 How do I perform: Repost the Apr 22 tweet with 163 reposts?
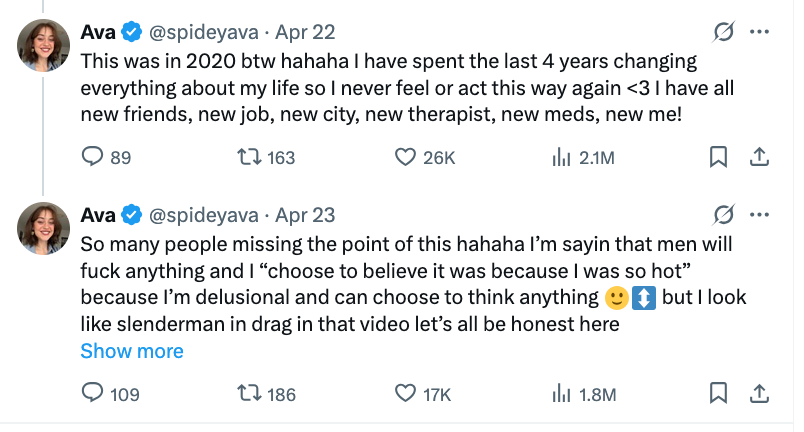coord(249,157)
